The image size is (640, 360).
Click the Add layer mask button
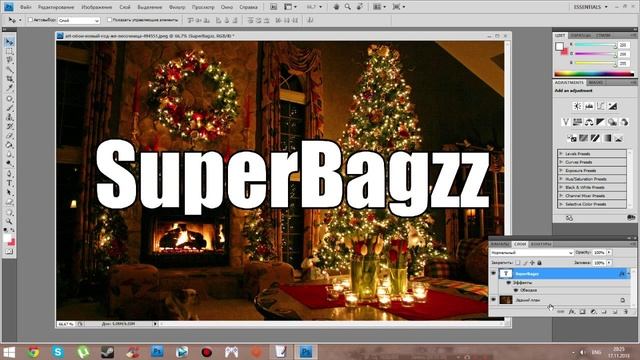click(582, 312)
